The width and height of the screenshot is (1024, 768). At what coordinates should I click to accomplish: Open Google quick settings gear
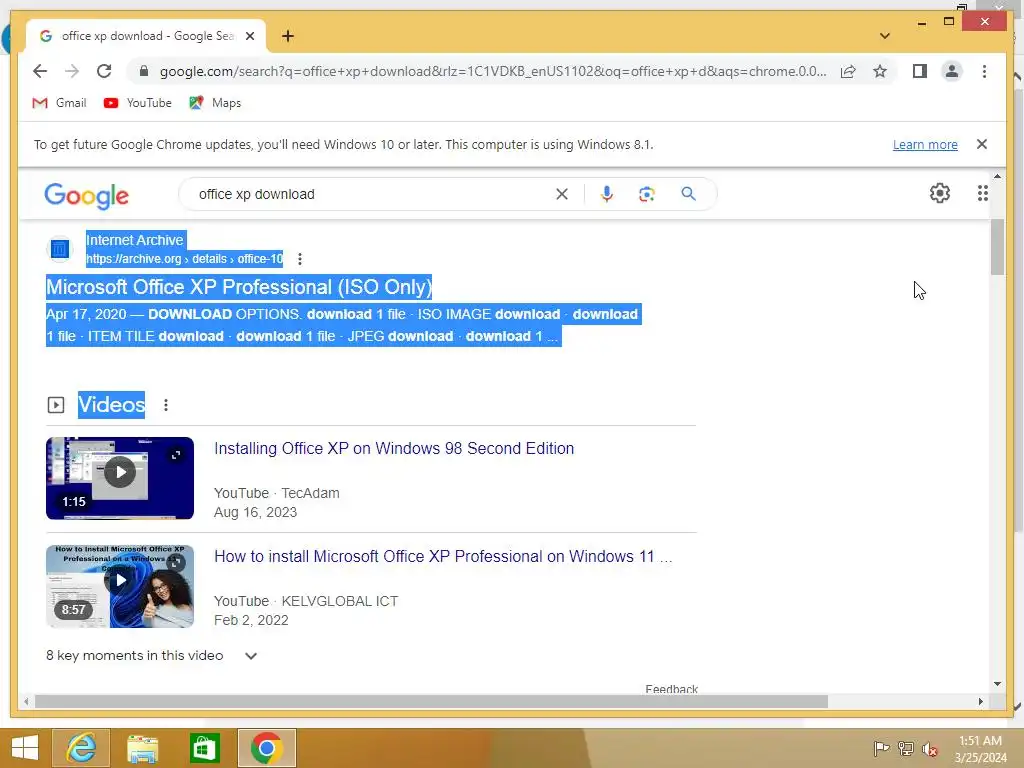(x=939, y=193)
